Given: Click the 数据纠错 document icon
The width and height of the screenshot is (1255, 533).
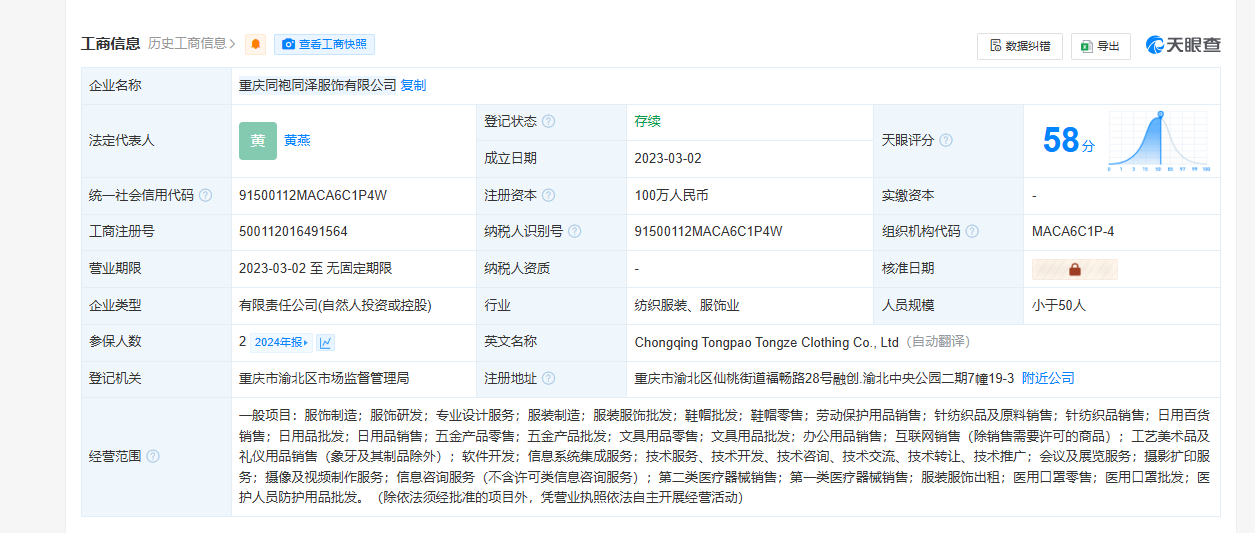Looking at the screenshot, I should click(995, 46).
